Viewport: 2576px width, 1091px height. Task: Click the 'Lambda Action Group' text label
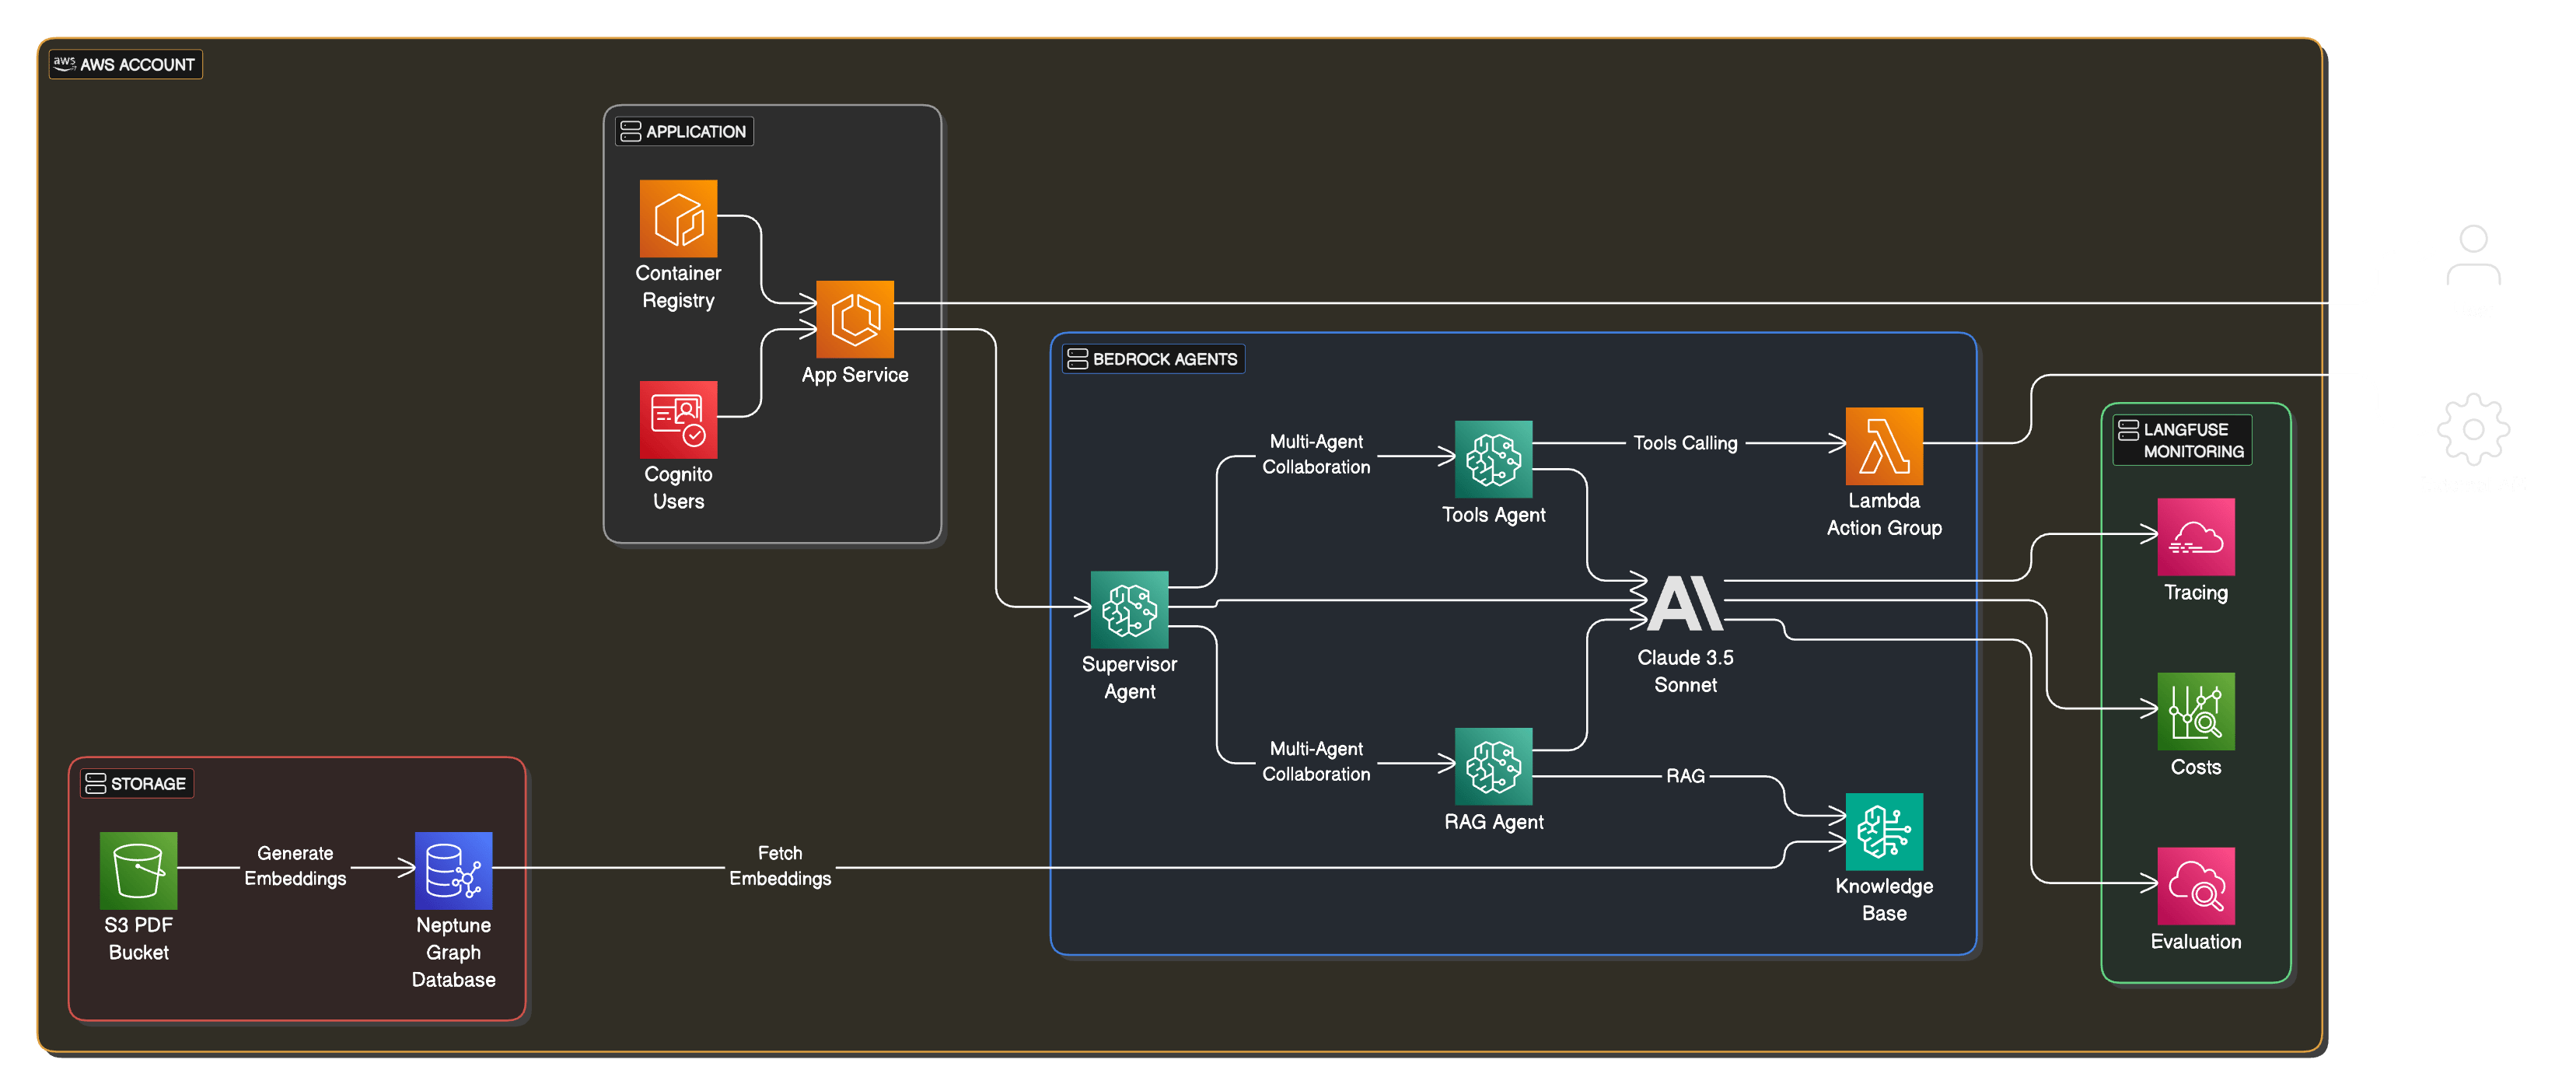pyautogui.click(x=1884, y=514)
